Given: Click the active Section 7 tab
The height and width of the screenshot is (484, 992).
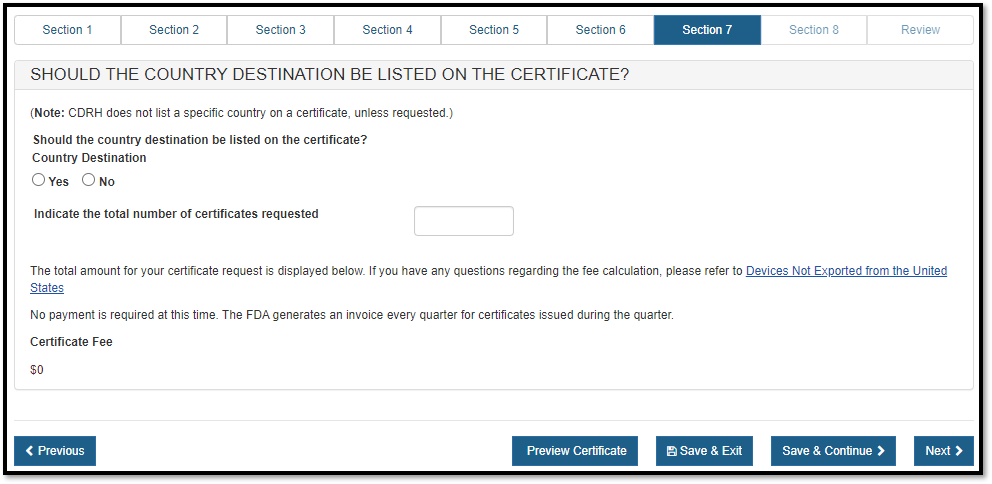Looking at the screenshot, I should click(707, 30).
